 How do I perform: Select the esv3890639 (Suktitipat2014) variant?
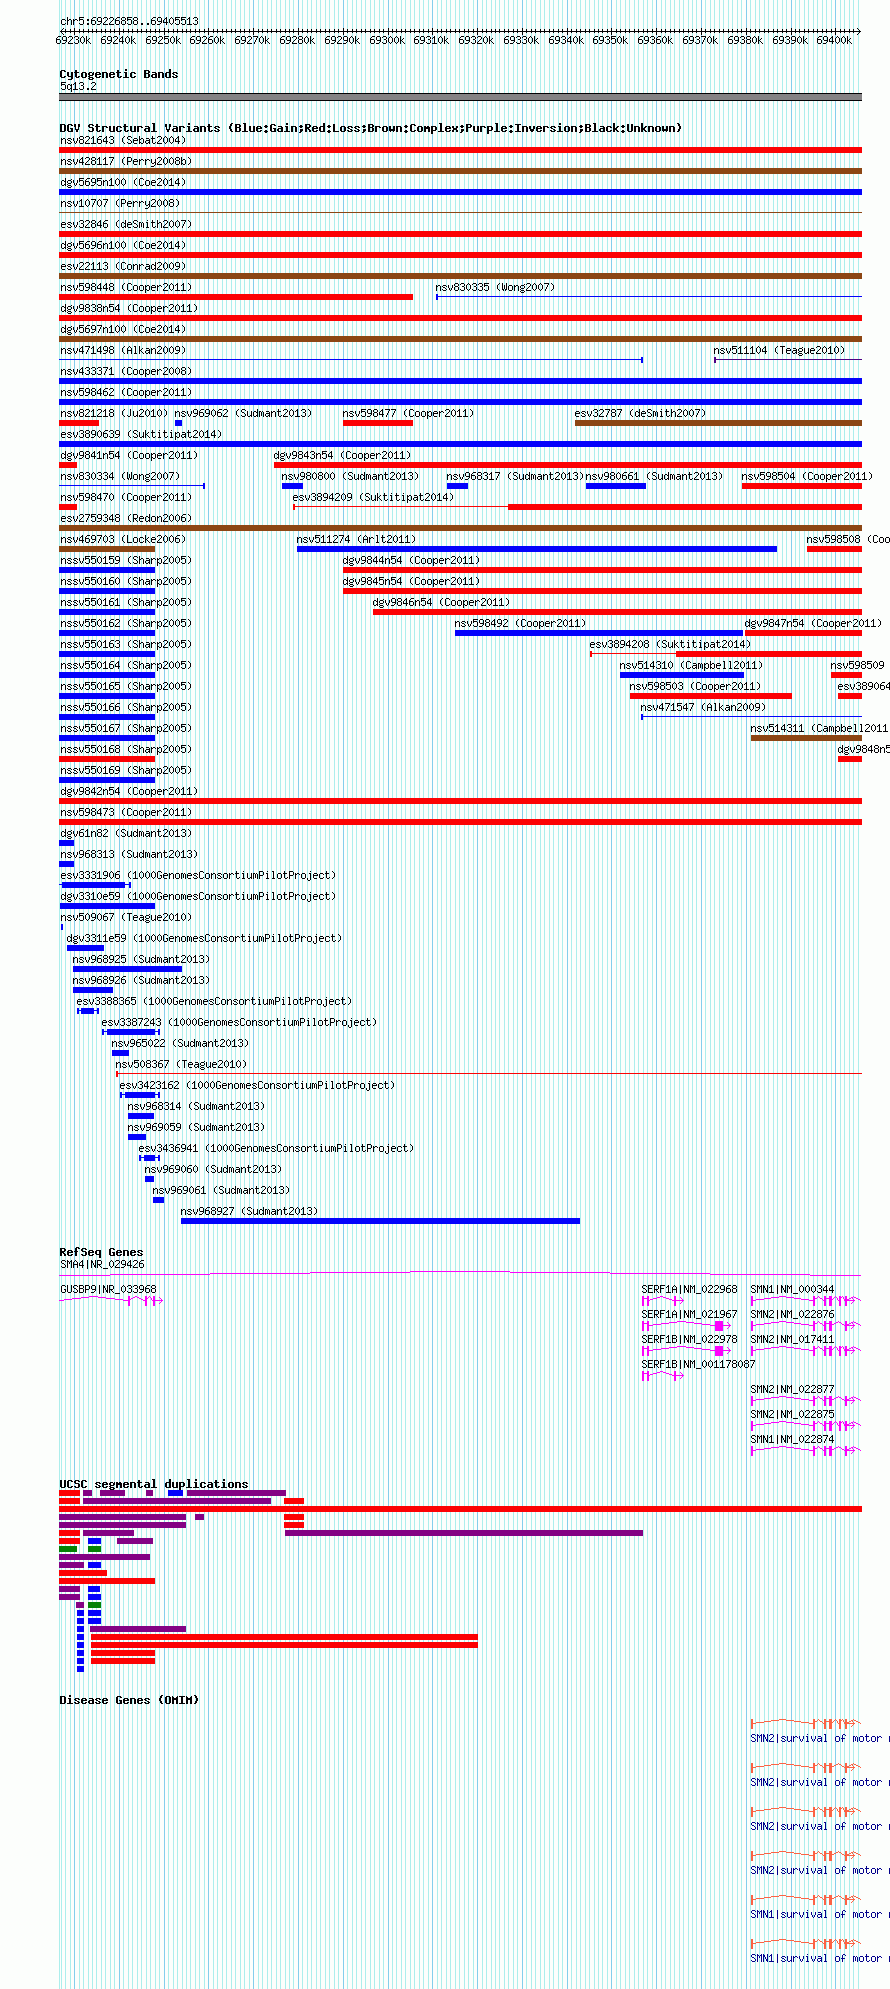[x=460, y=444]
